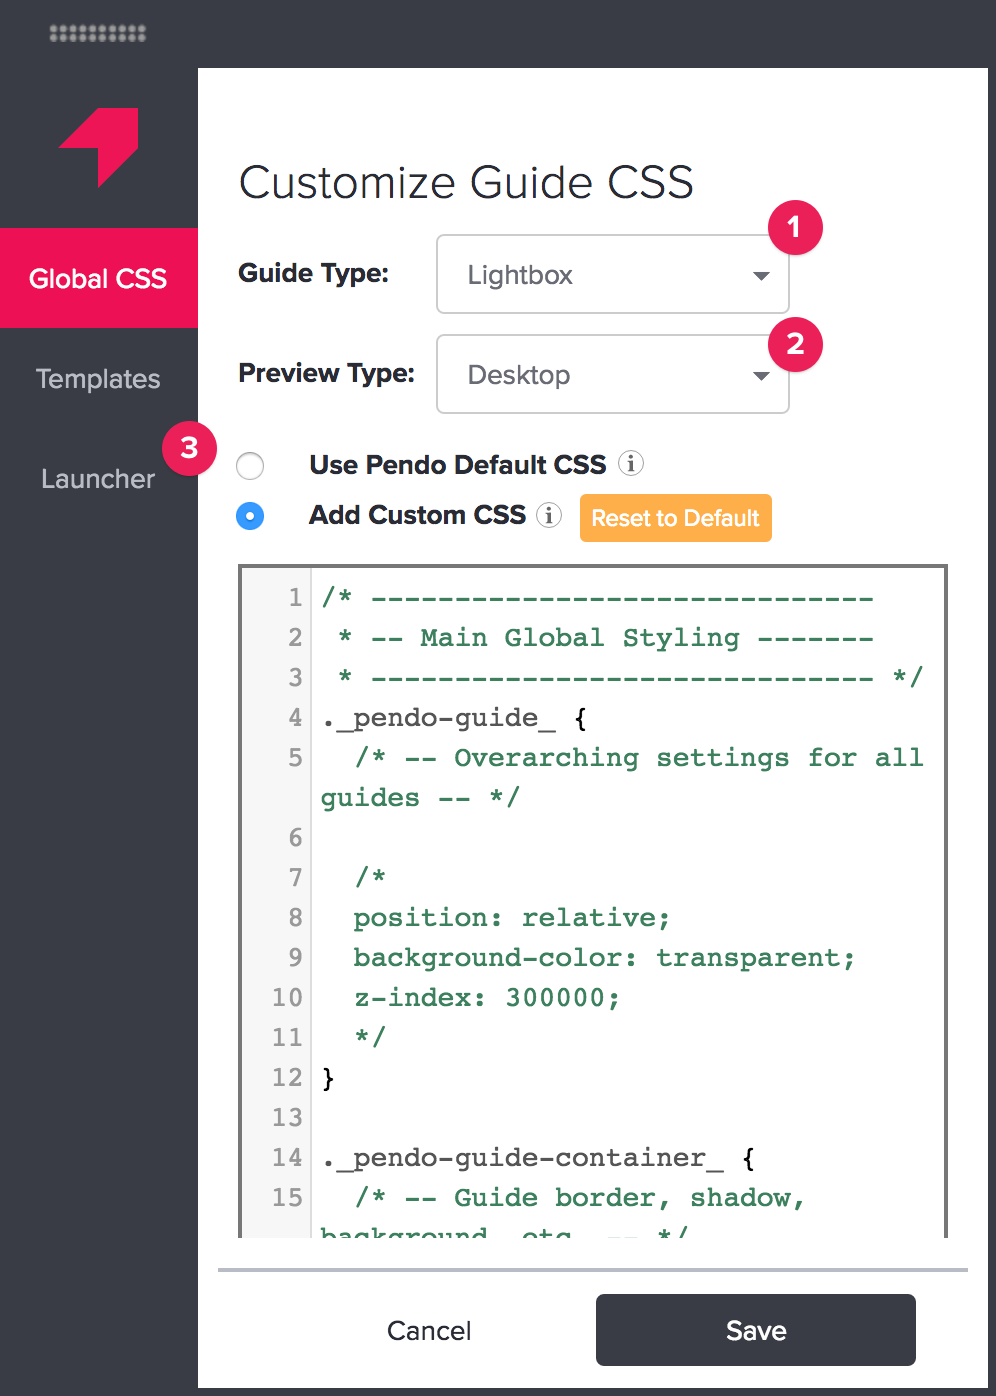Image resolution: width=996 pixels, height=1396 pixels.
Task: Click info icon beside Use Pendo Default CSS
Action: click(631, 464)
